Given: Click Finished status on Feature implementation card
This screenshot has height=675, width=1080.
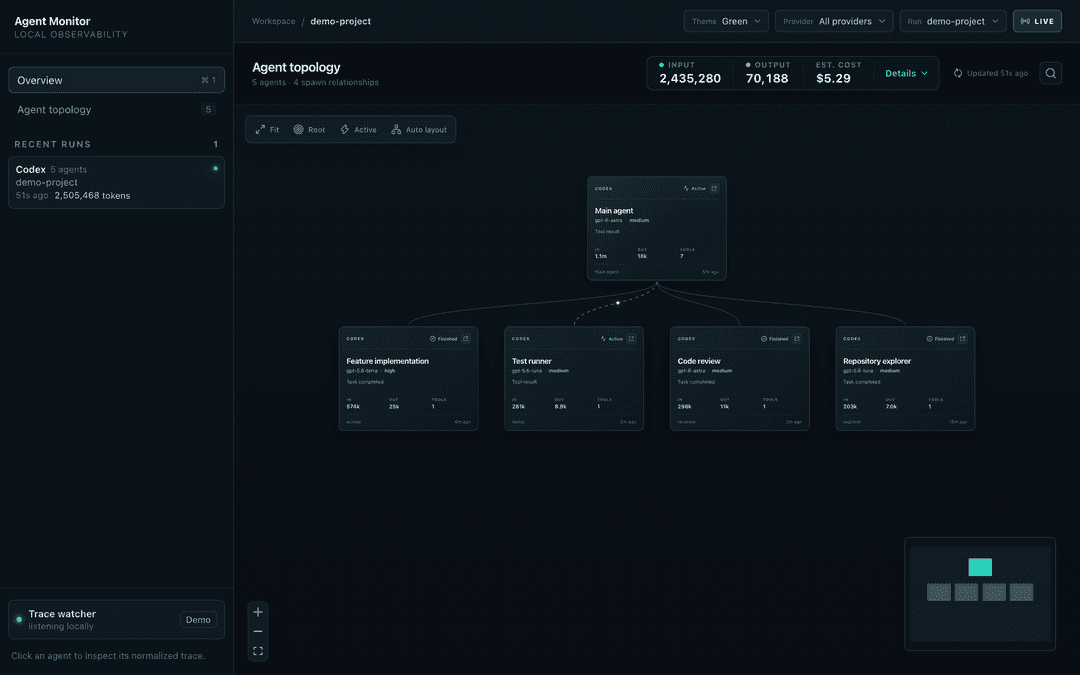Looking at the screenshot, I should coord(444,338).
